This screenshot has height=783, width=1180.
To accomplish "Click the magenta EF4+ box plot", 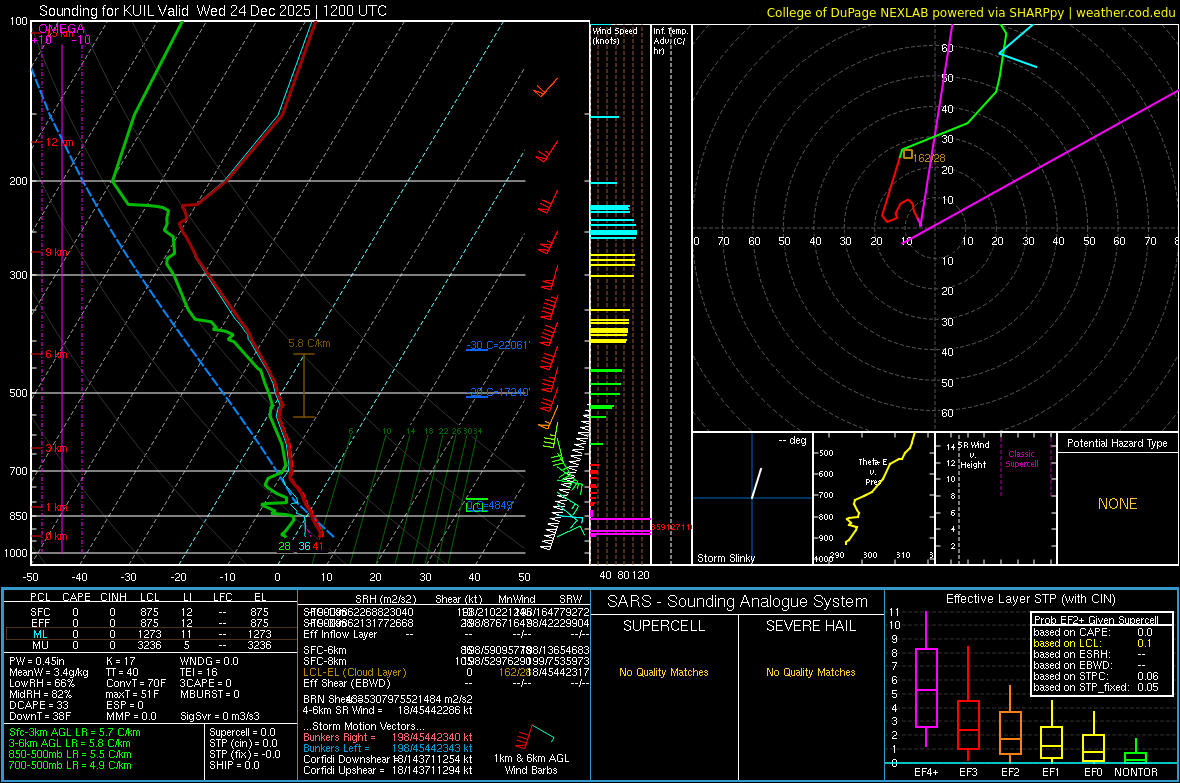I will [x=926, y=680].
